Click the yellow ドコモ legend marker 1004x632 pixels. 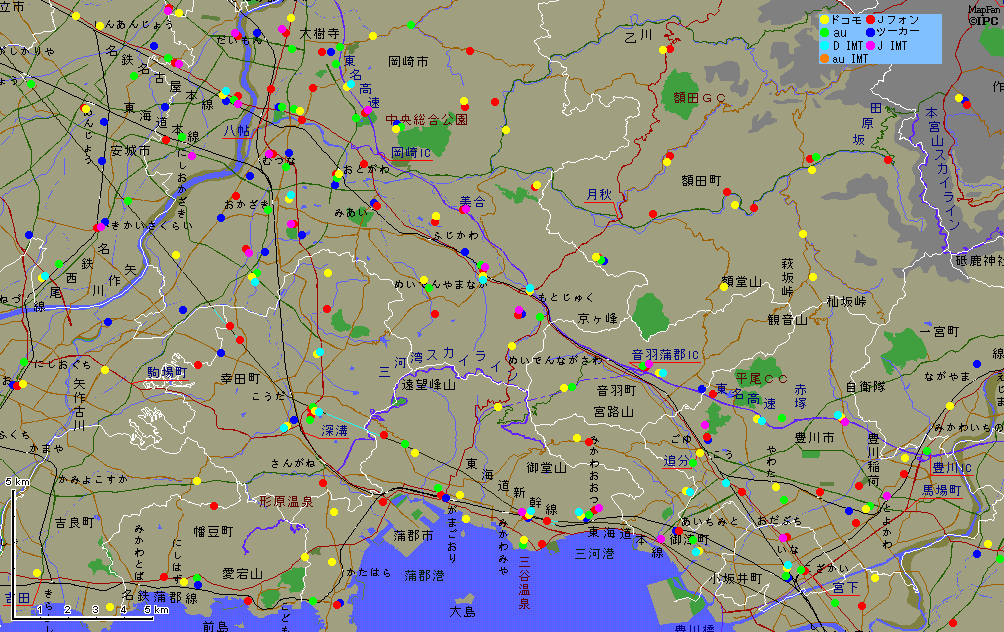point(824,20)
